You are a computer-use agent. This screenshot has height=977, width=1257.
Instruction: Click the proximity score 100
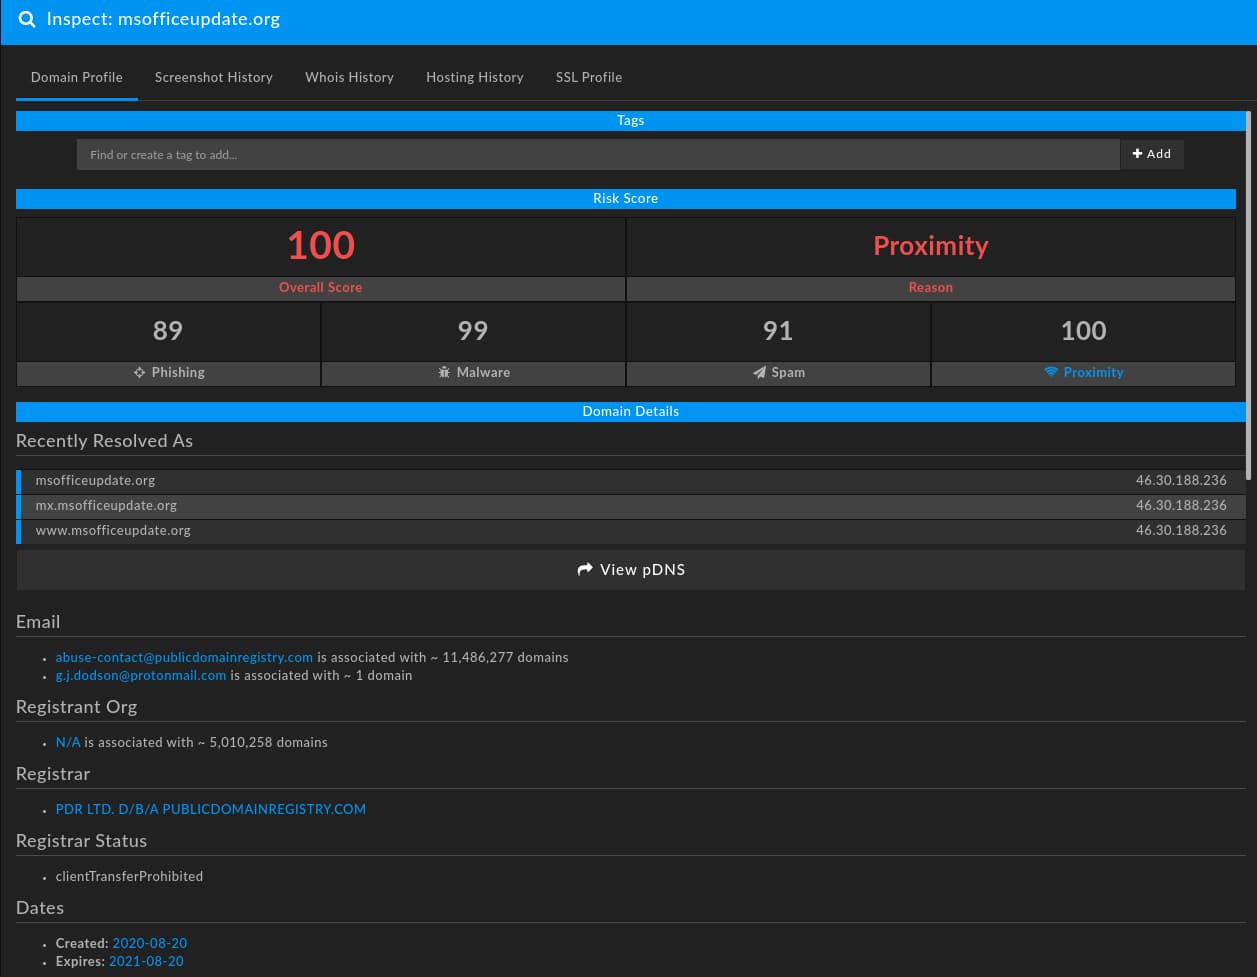(x=1084, y=331)
